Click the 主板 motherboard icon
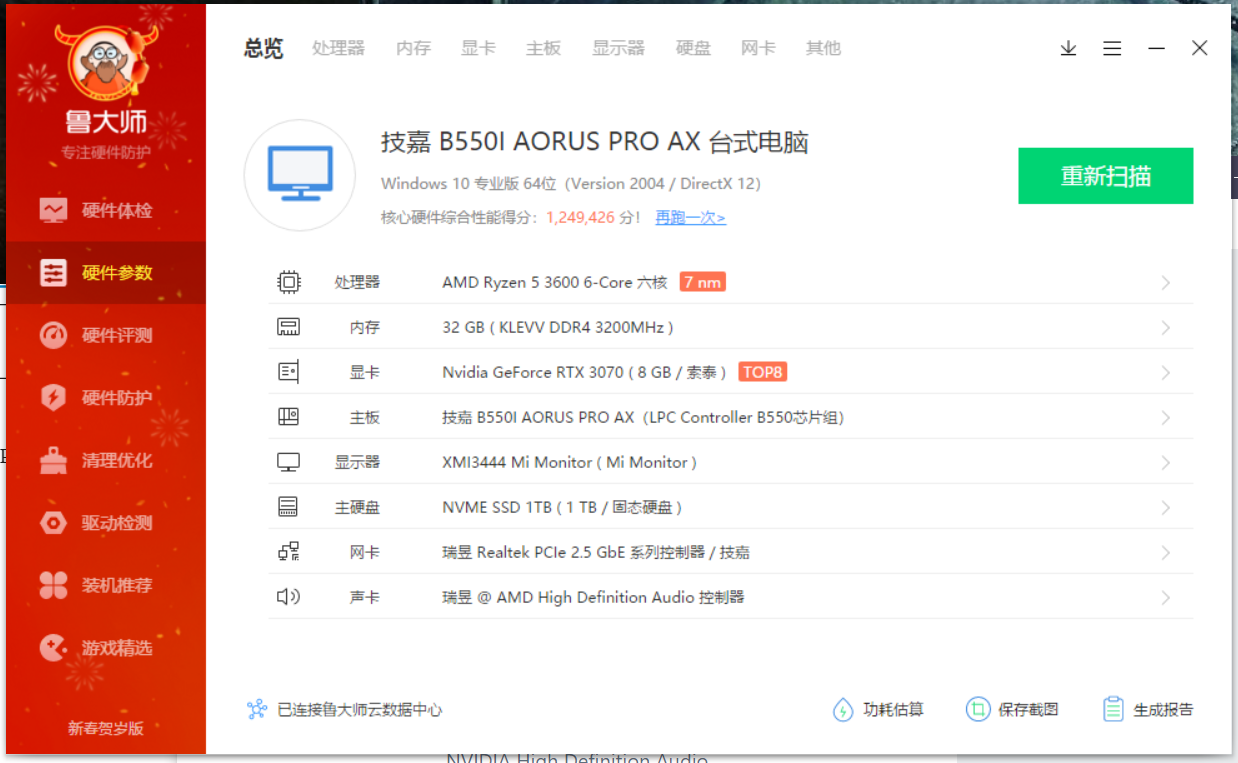The width and height of the screenshot is (1238, 763). coord(288,417)
